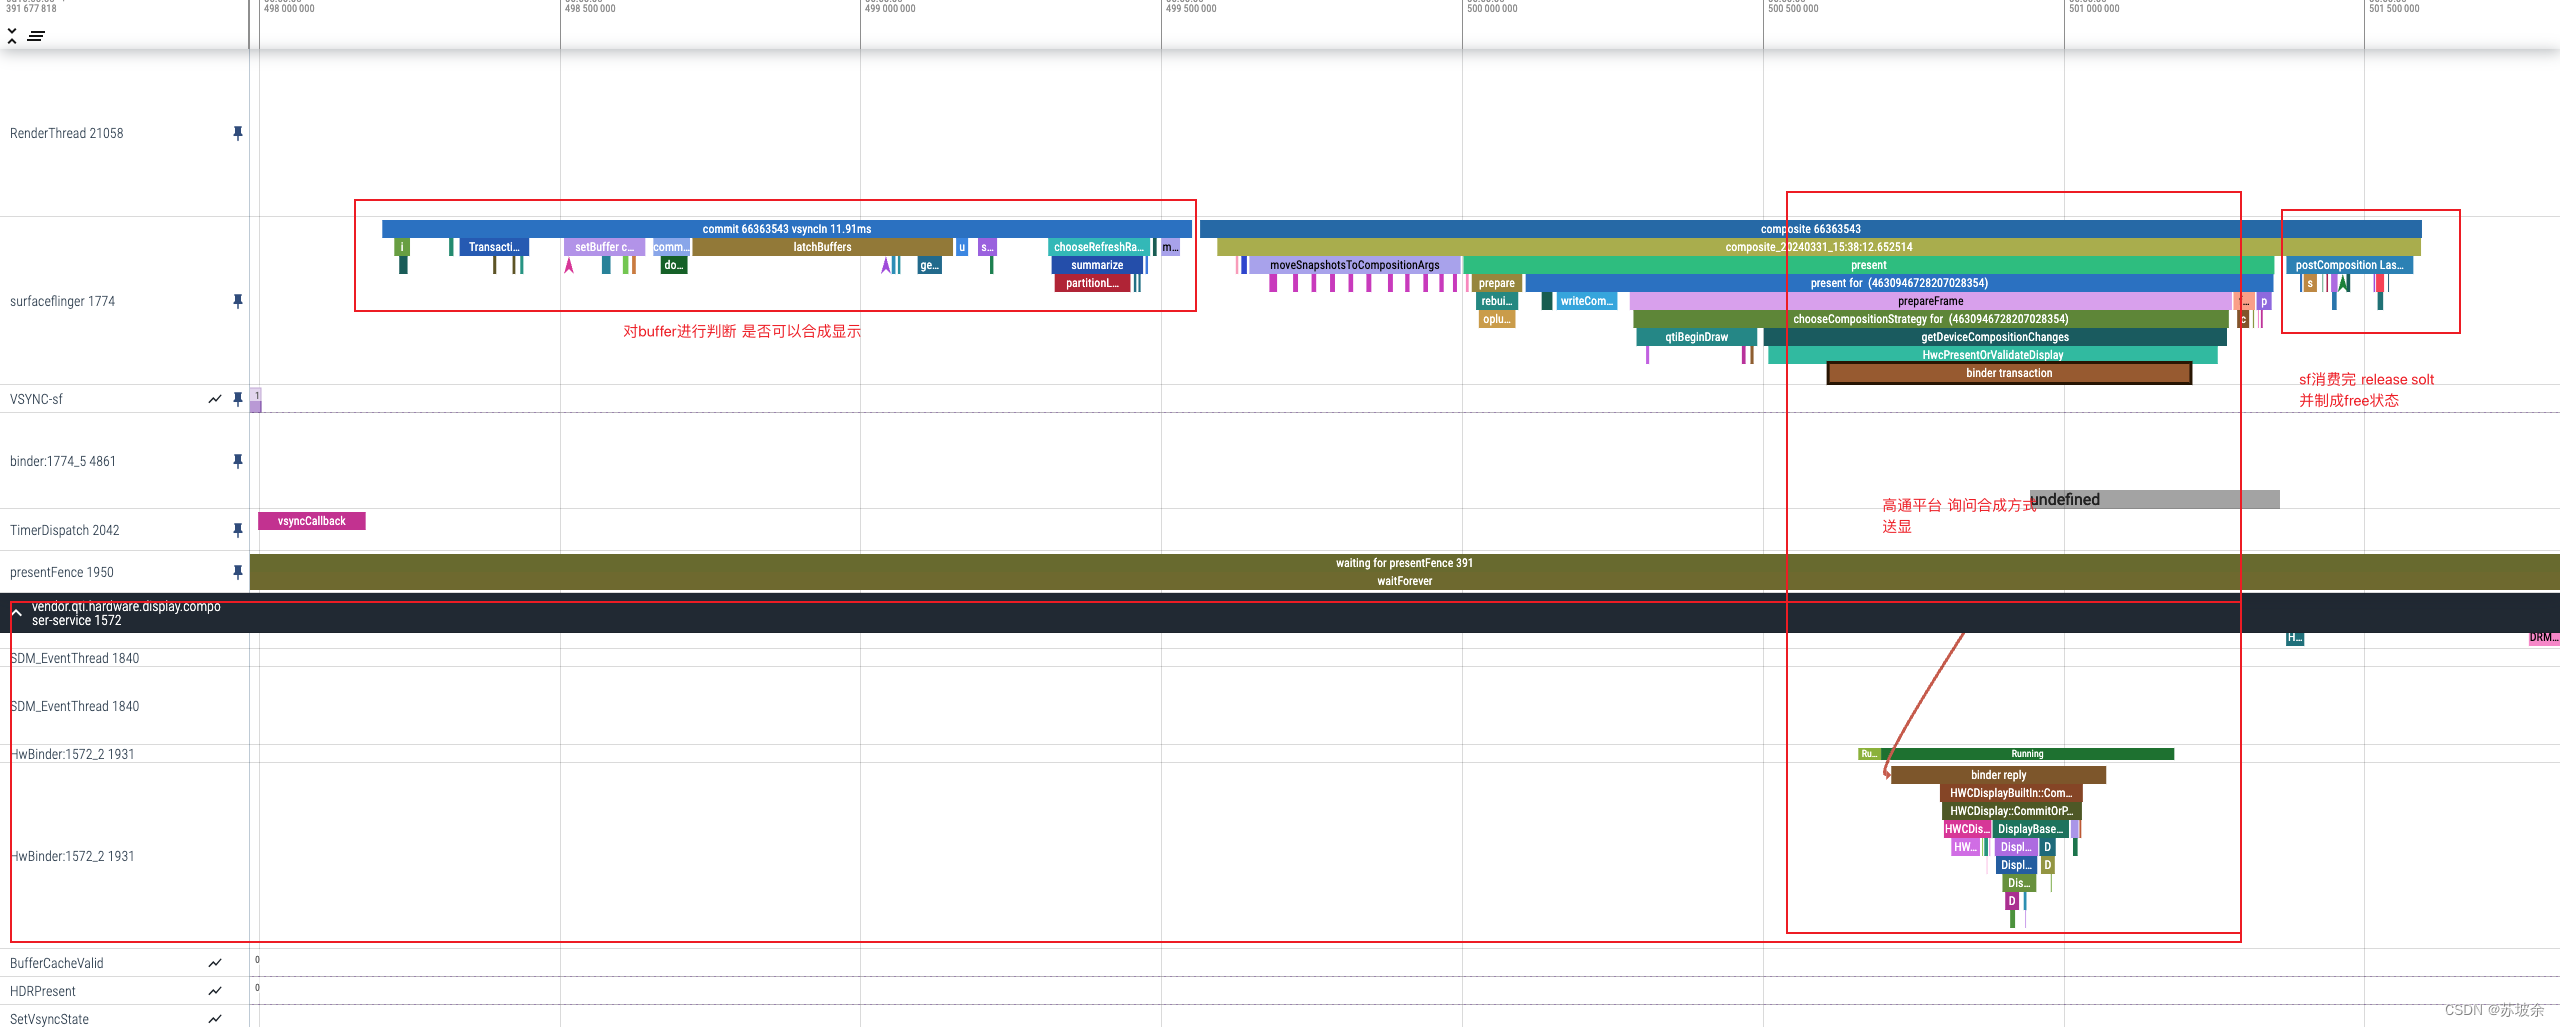Open SetVsyncState counter chart options

215,1019
